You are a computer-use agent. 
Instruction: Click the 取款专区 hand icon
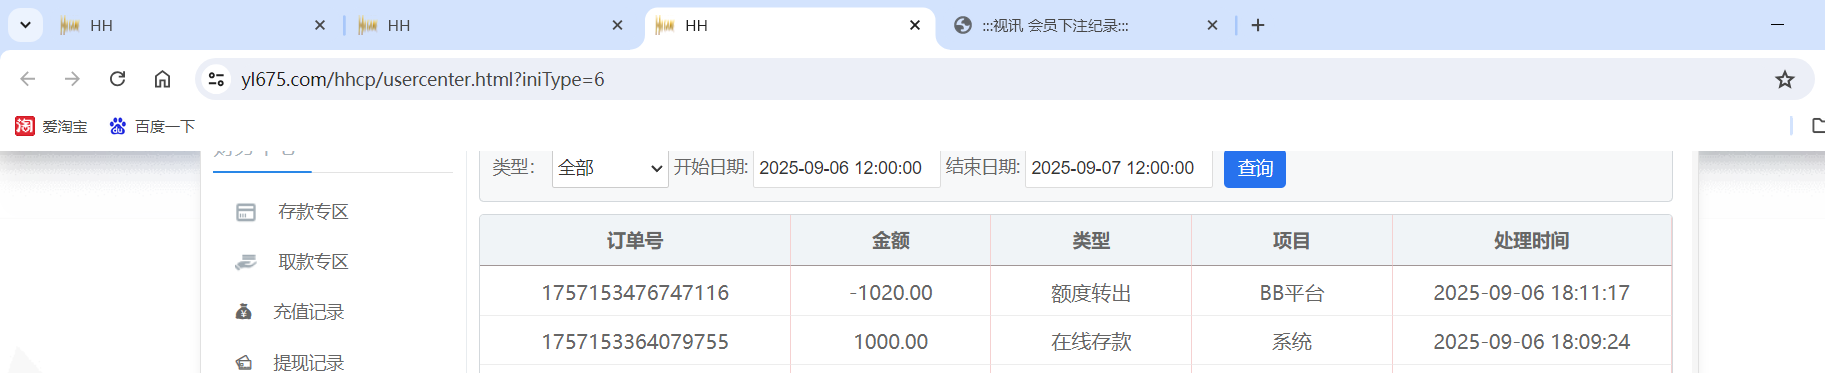pos(245,262)
